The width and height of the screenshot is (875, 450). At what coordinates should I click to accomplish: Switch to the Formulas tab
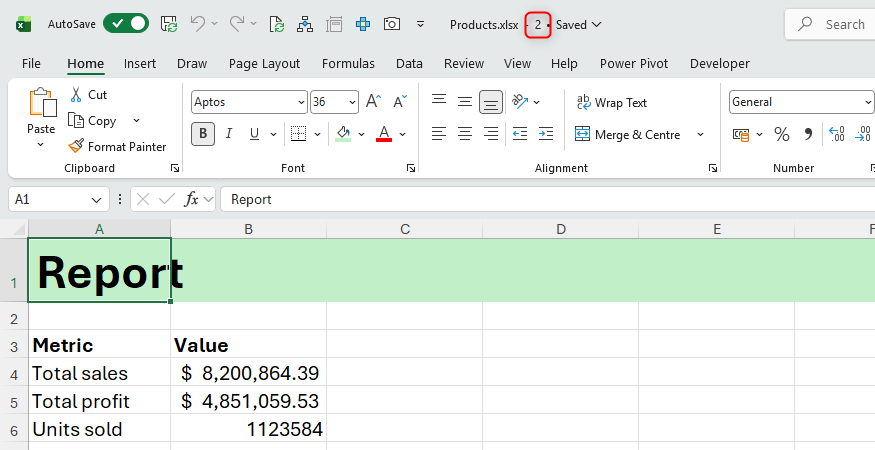point(348,64)
